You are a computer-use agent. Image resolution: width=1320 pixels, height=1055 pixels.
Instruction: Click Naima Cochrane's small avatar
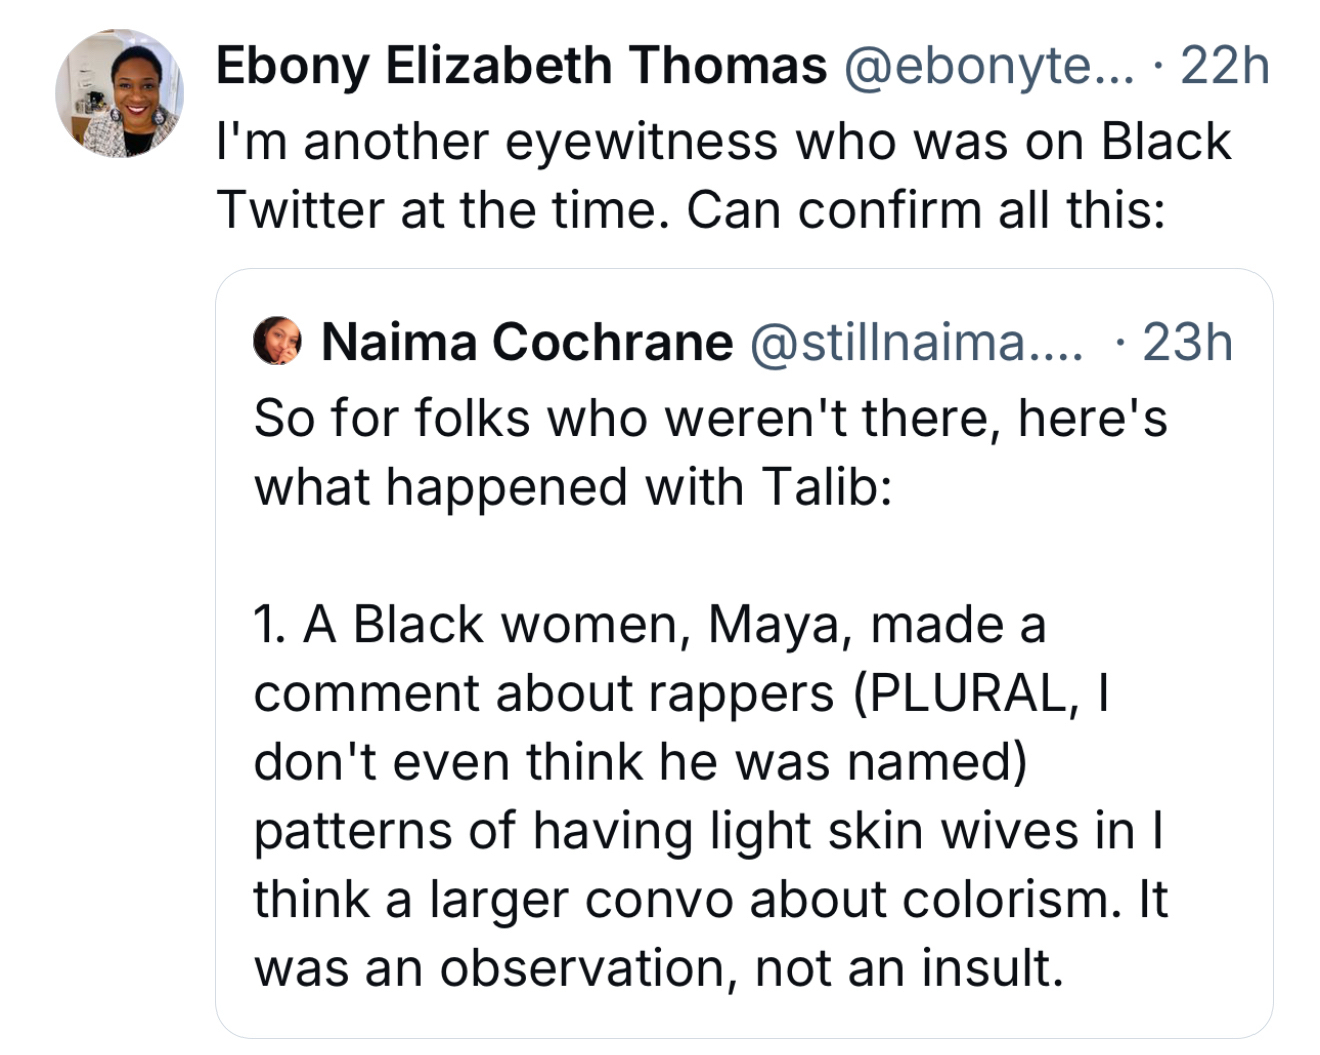277,341
